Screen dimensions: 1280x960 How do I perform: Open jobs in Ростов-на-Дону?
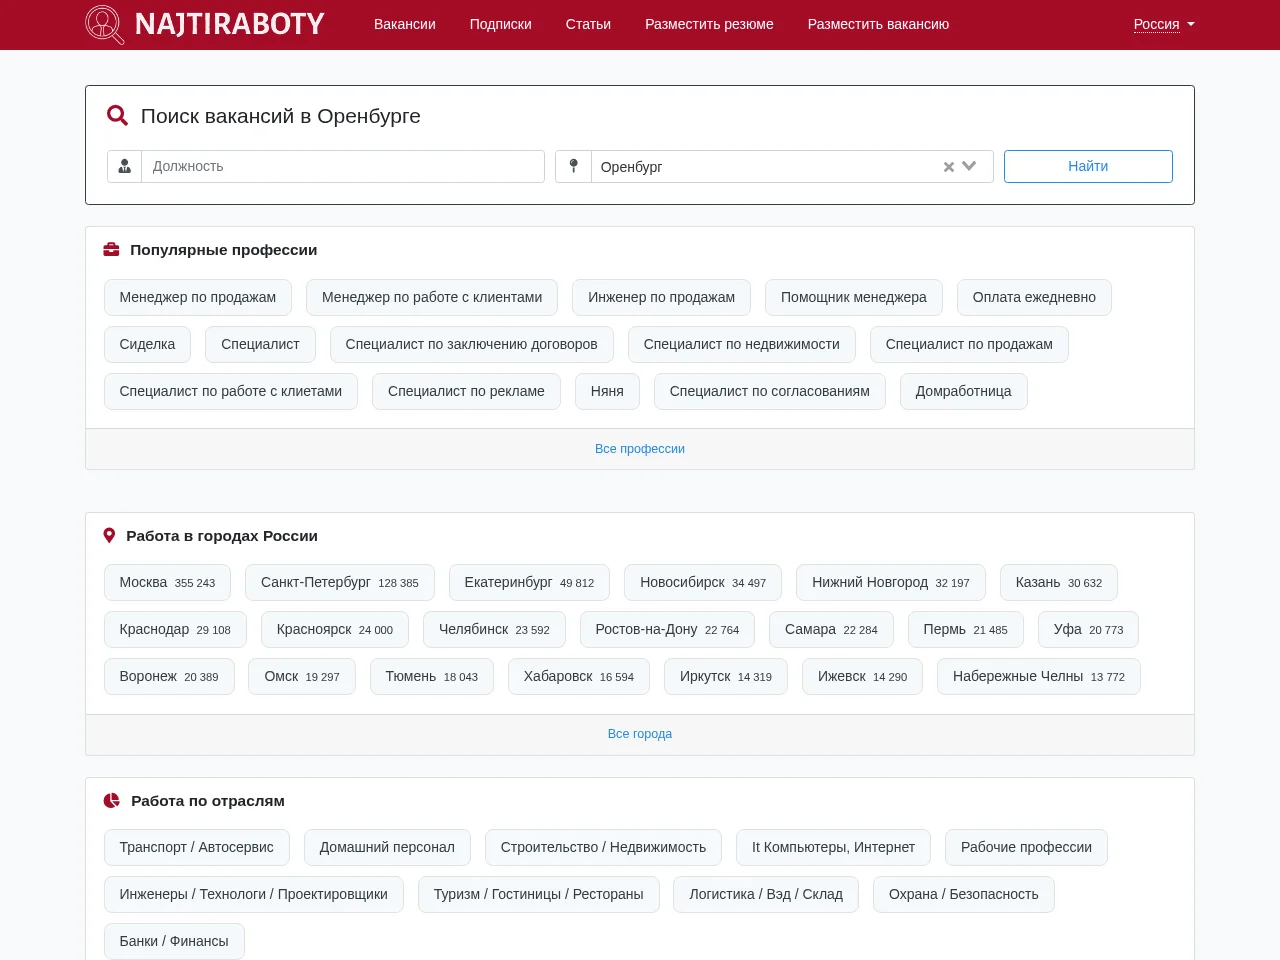pos(667,629)
